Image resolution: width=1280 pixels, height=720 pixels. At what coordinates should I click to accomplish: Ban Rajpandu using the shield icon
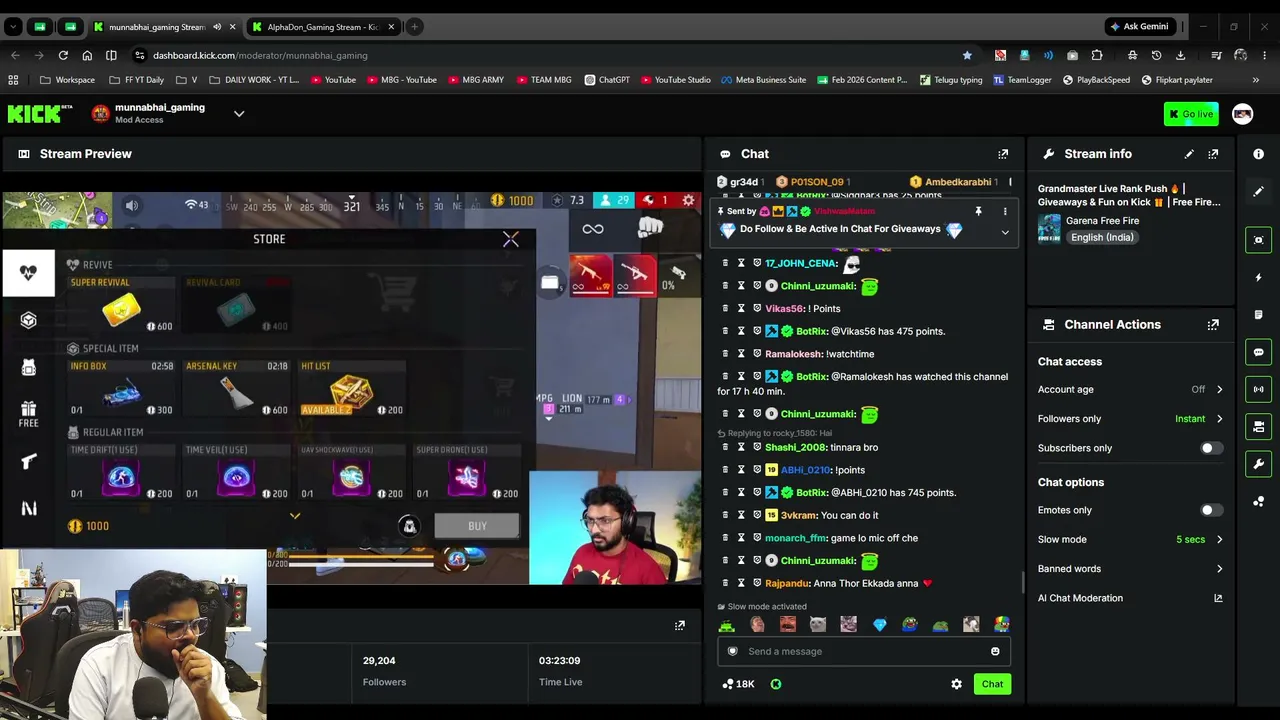click(757, 583)
